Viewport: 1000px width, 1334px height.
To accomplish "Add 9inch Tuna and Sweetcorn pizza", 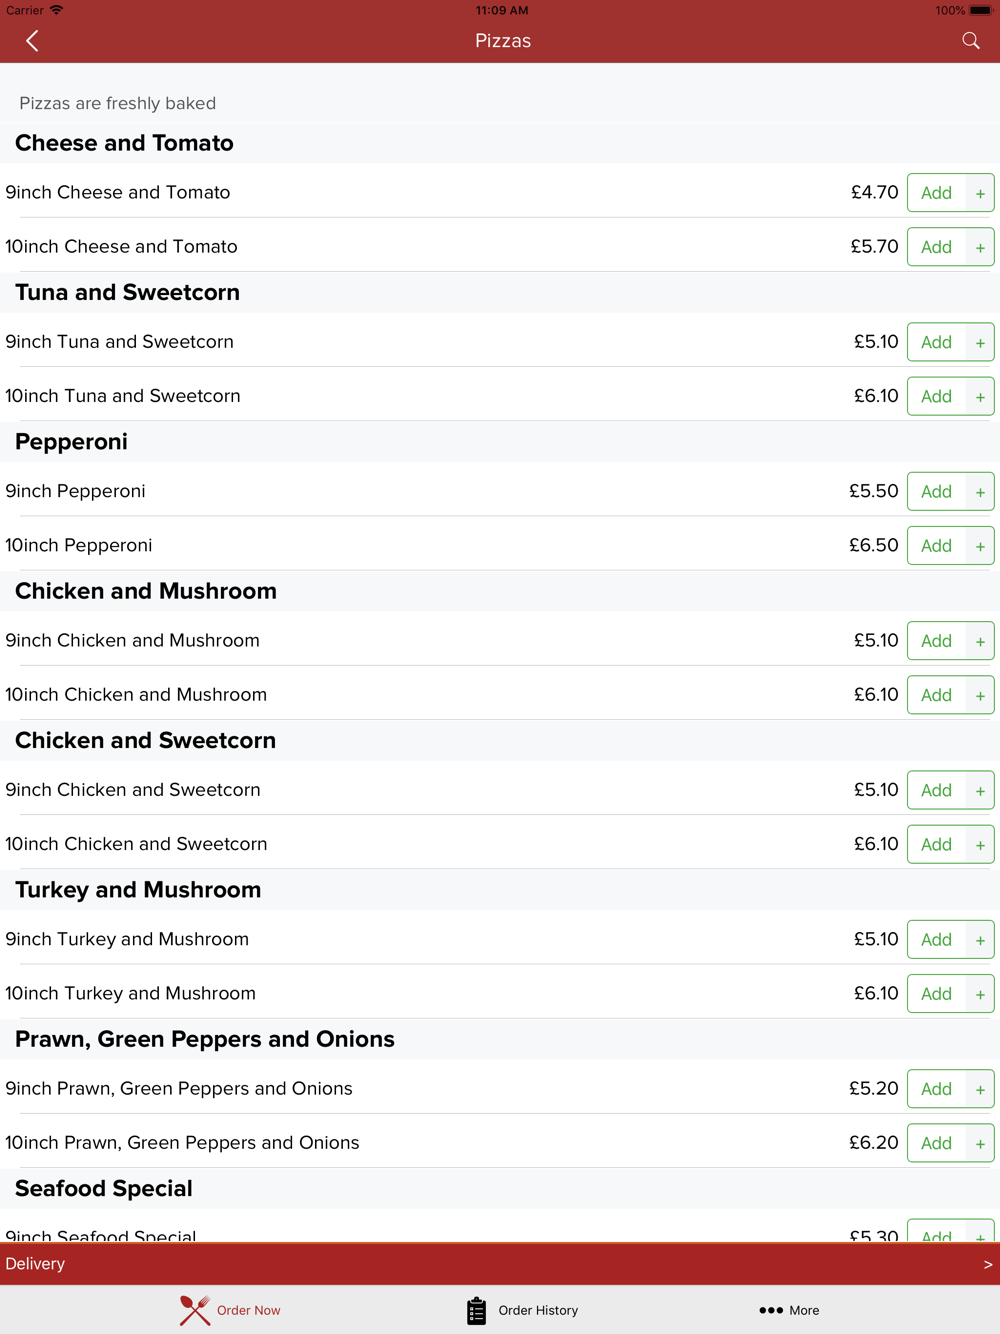I will point(936,342).
